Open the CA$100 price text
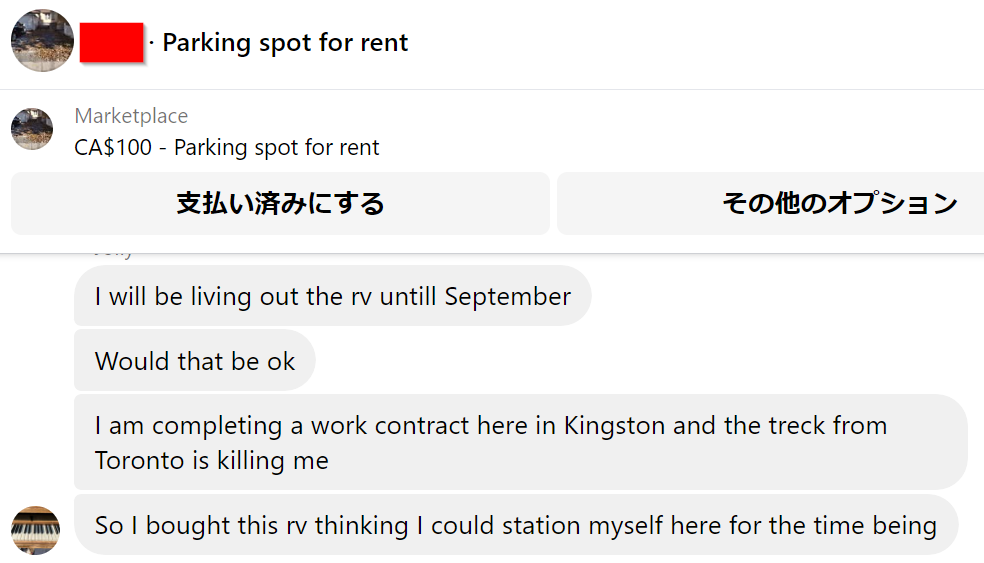The width and height of the screenshot is (984, 563). tap(113, 147)
